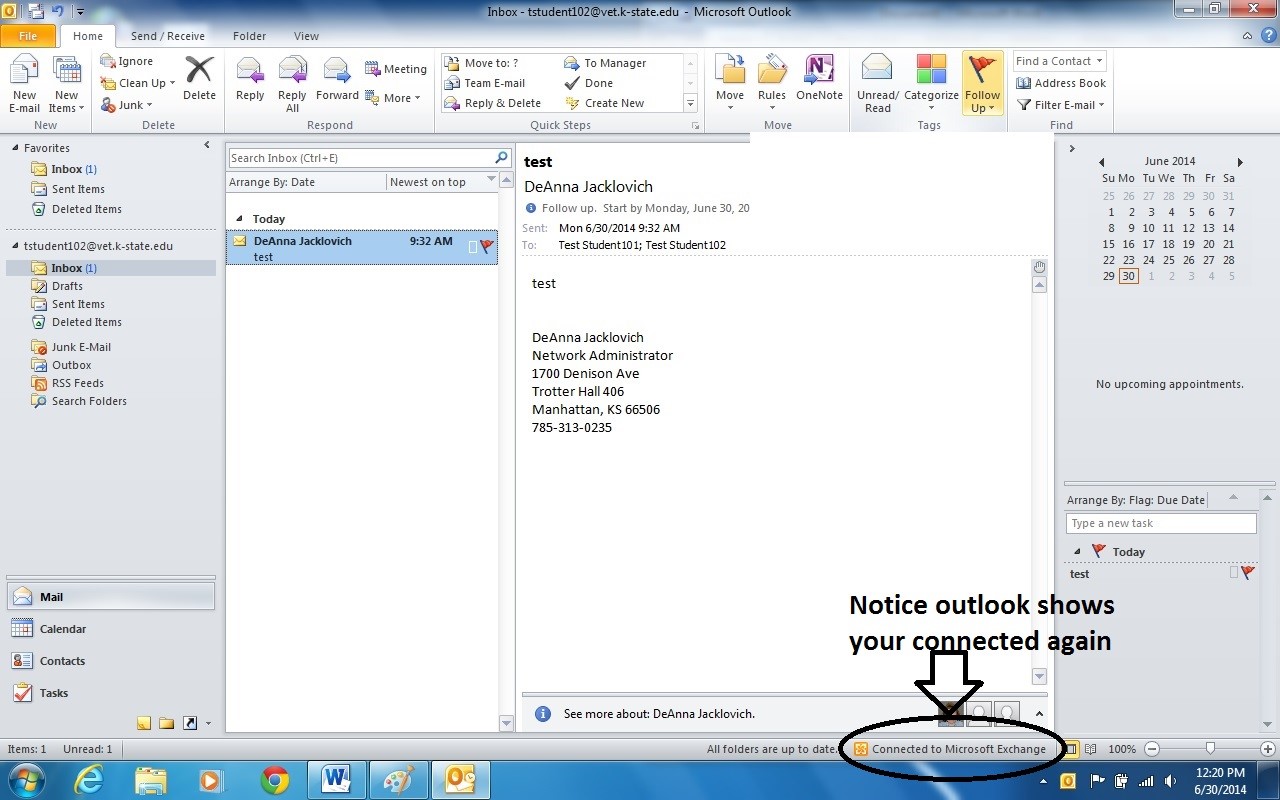
Task: Adjust the zoom slider
Action: tap(1210, 748)
